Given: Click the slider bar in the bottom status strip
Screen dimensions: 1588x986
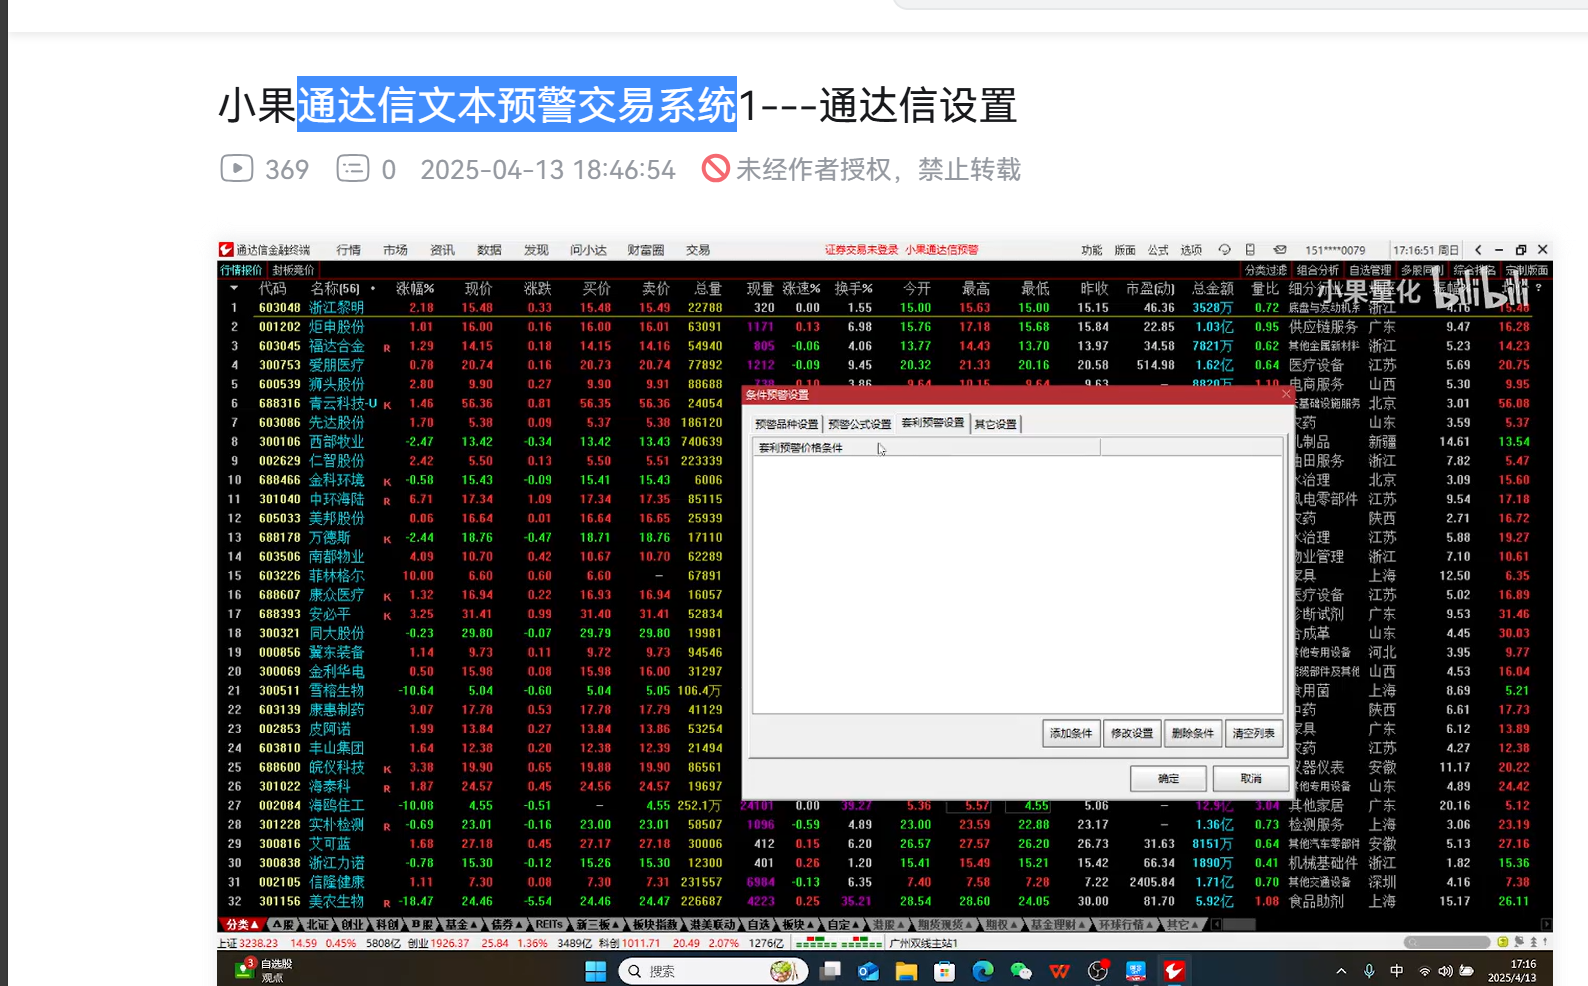Looking at the screenshot, I should [x=1447, y=942].
